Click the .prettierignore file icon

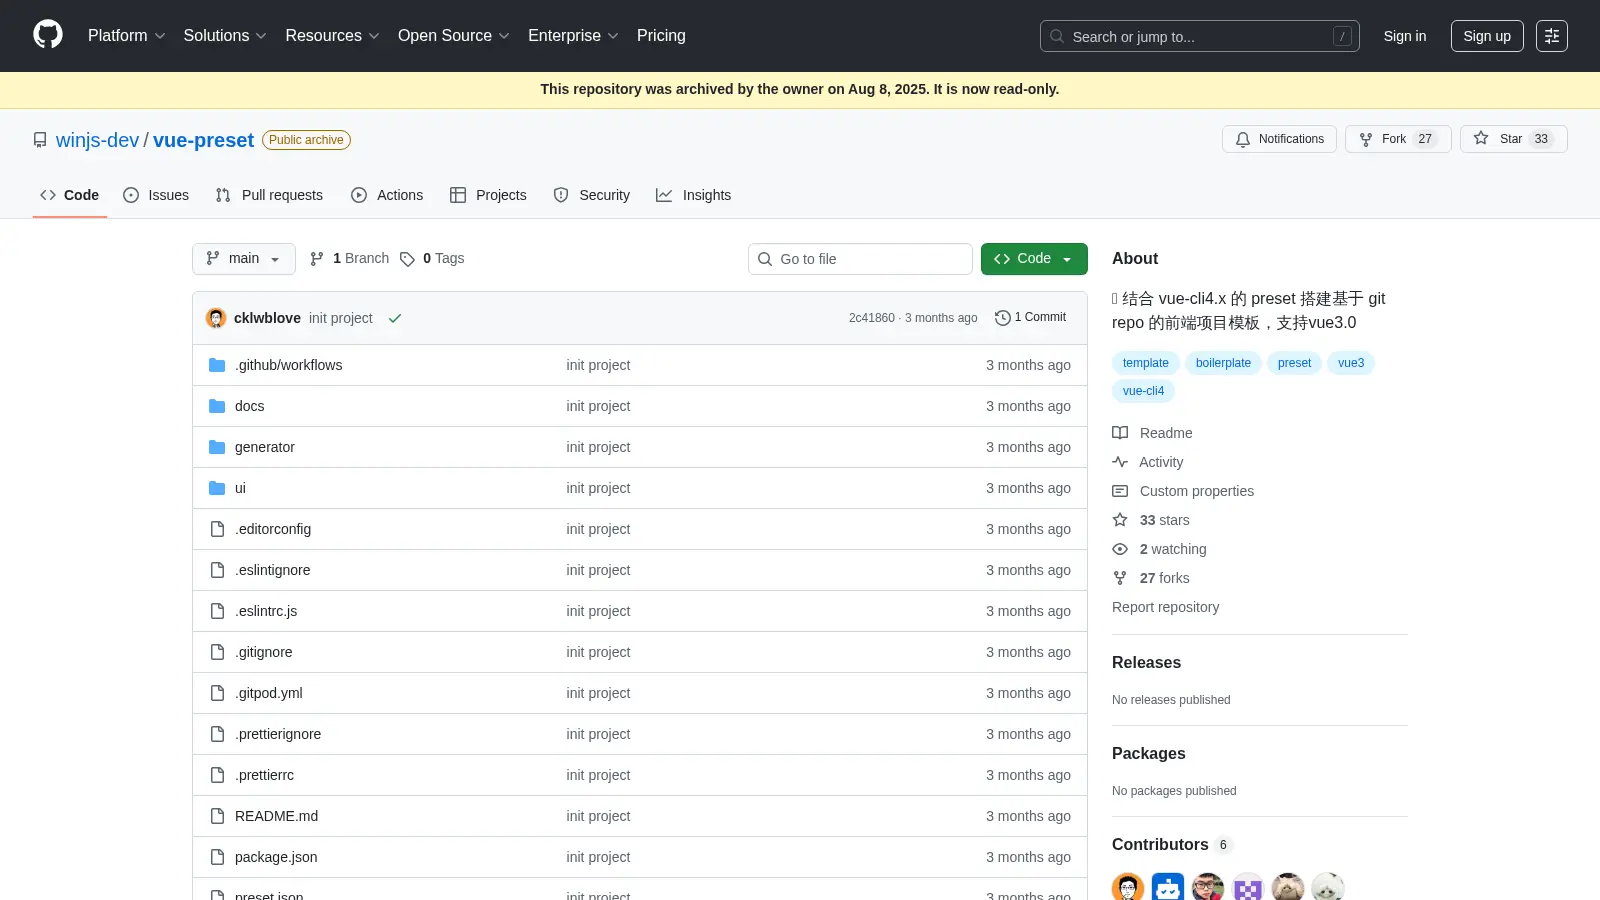(x=217, y=734)
